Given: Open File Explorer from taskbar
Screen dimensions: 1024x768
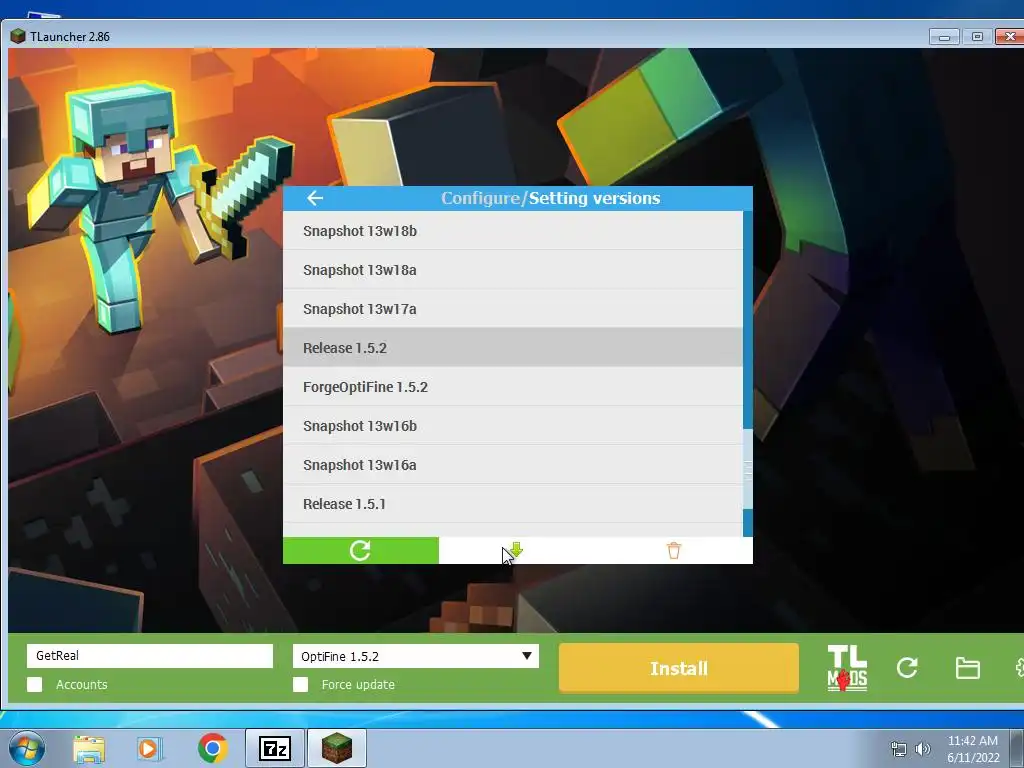Looking at the screenshot, I should [x=88, y=749].
